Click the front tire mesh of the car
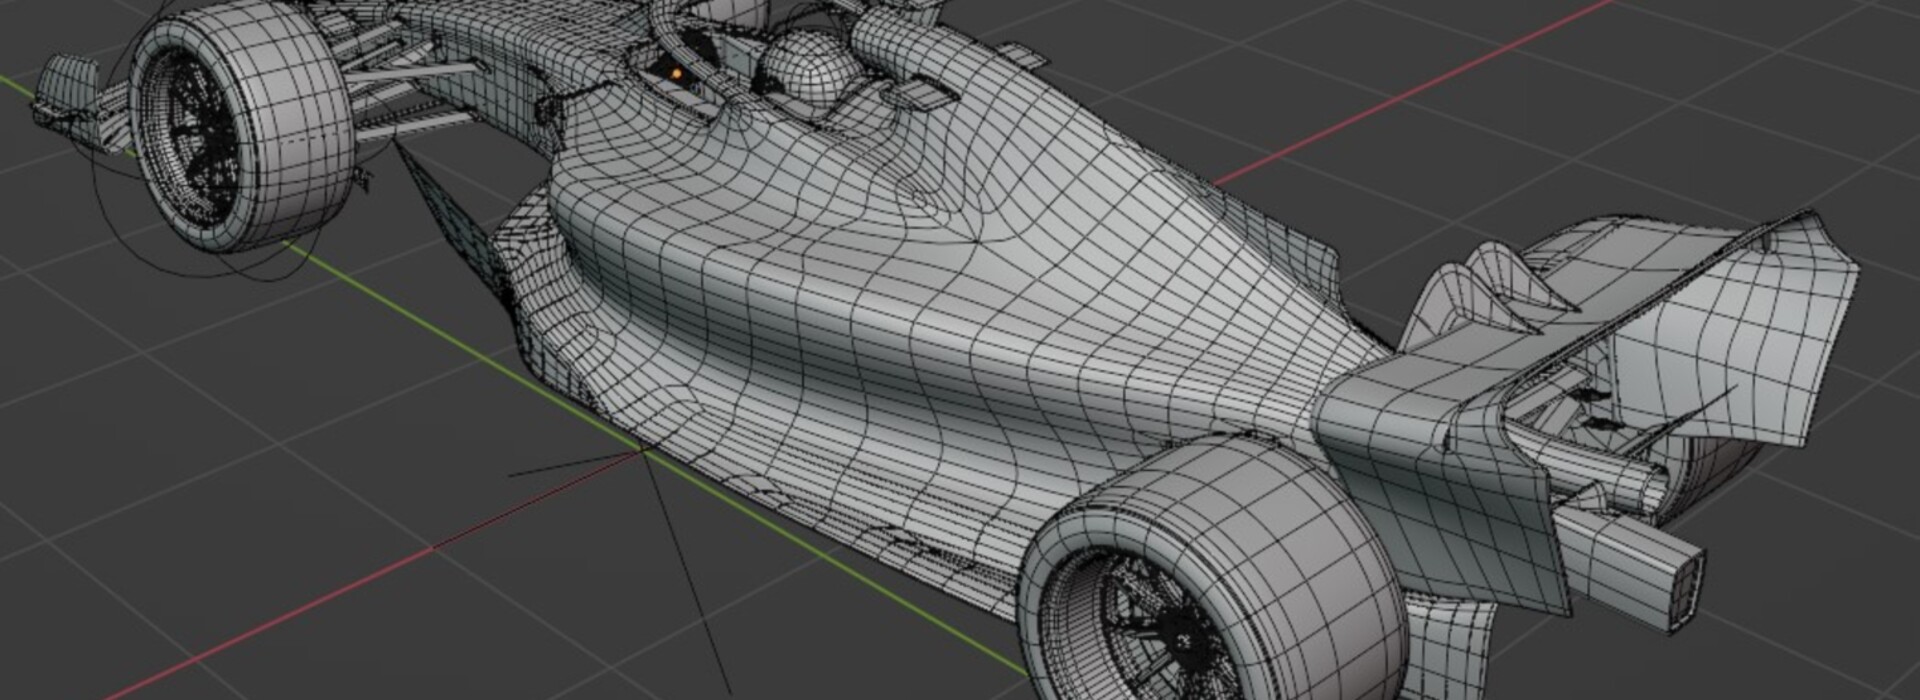The image size is (1920, 700). click(x=241, y=128)
